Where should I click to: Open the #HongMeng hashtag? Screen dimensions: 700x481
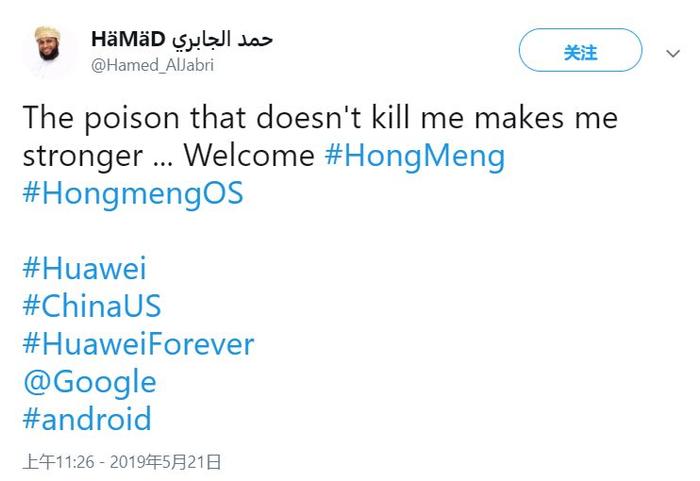[x=415, y=156]
